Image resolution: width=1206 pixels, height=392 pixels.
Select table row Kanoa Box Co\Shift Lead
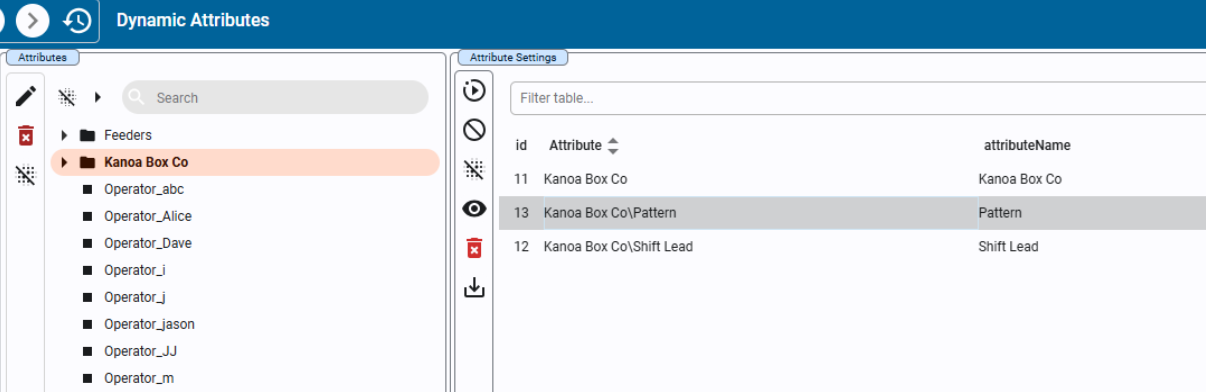coord(852,247)
